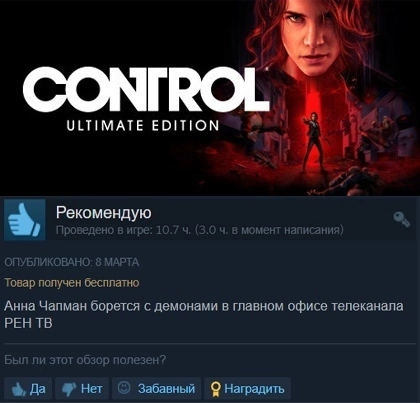This screenshot has width=420, height=403.
Task: Click the review text about Анна Чапман
Action: click(204, 314)
